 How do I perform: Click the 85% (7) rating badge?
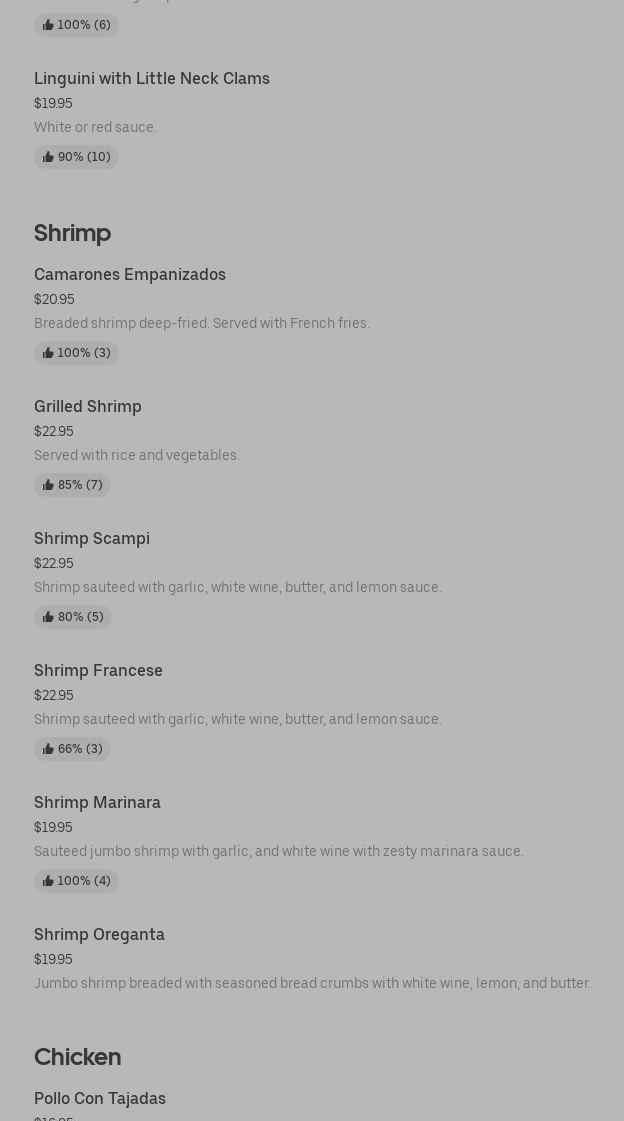[x=73, y=485]
